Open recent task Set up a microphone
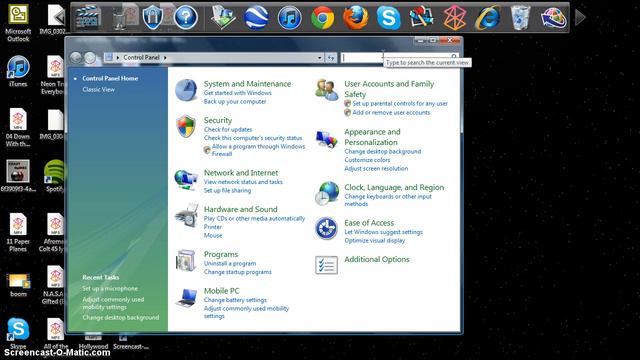Screen dimensions: 640x360 point(110,289)
